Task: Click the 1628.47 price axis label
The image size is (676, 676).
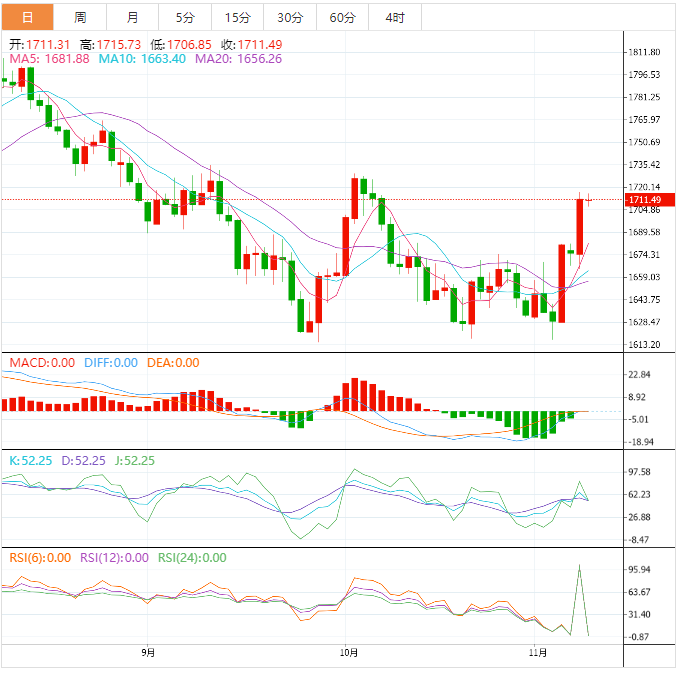Action: pyautogui.click(x=644, y=322)
